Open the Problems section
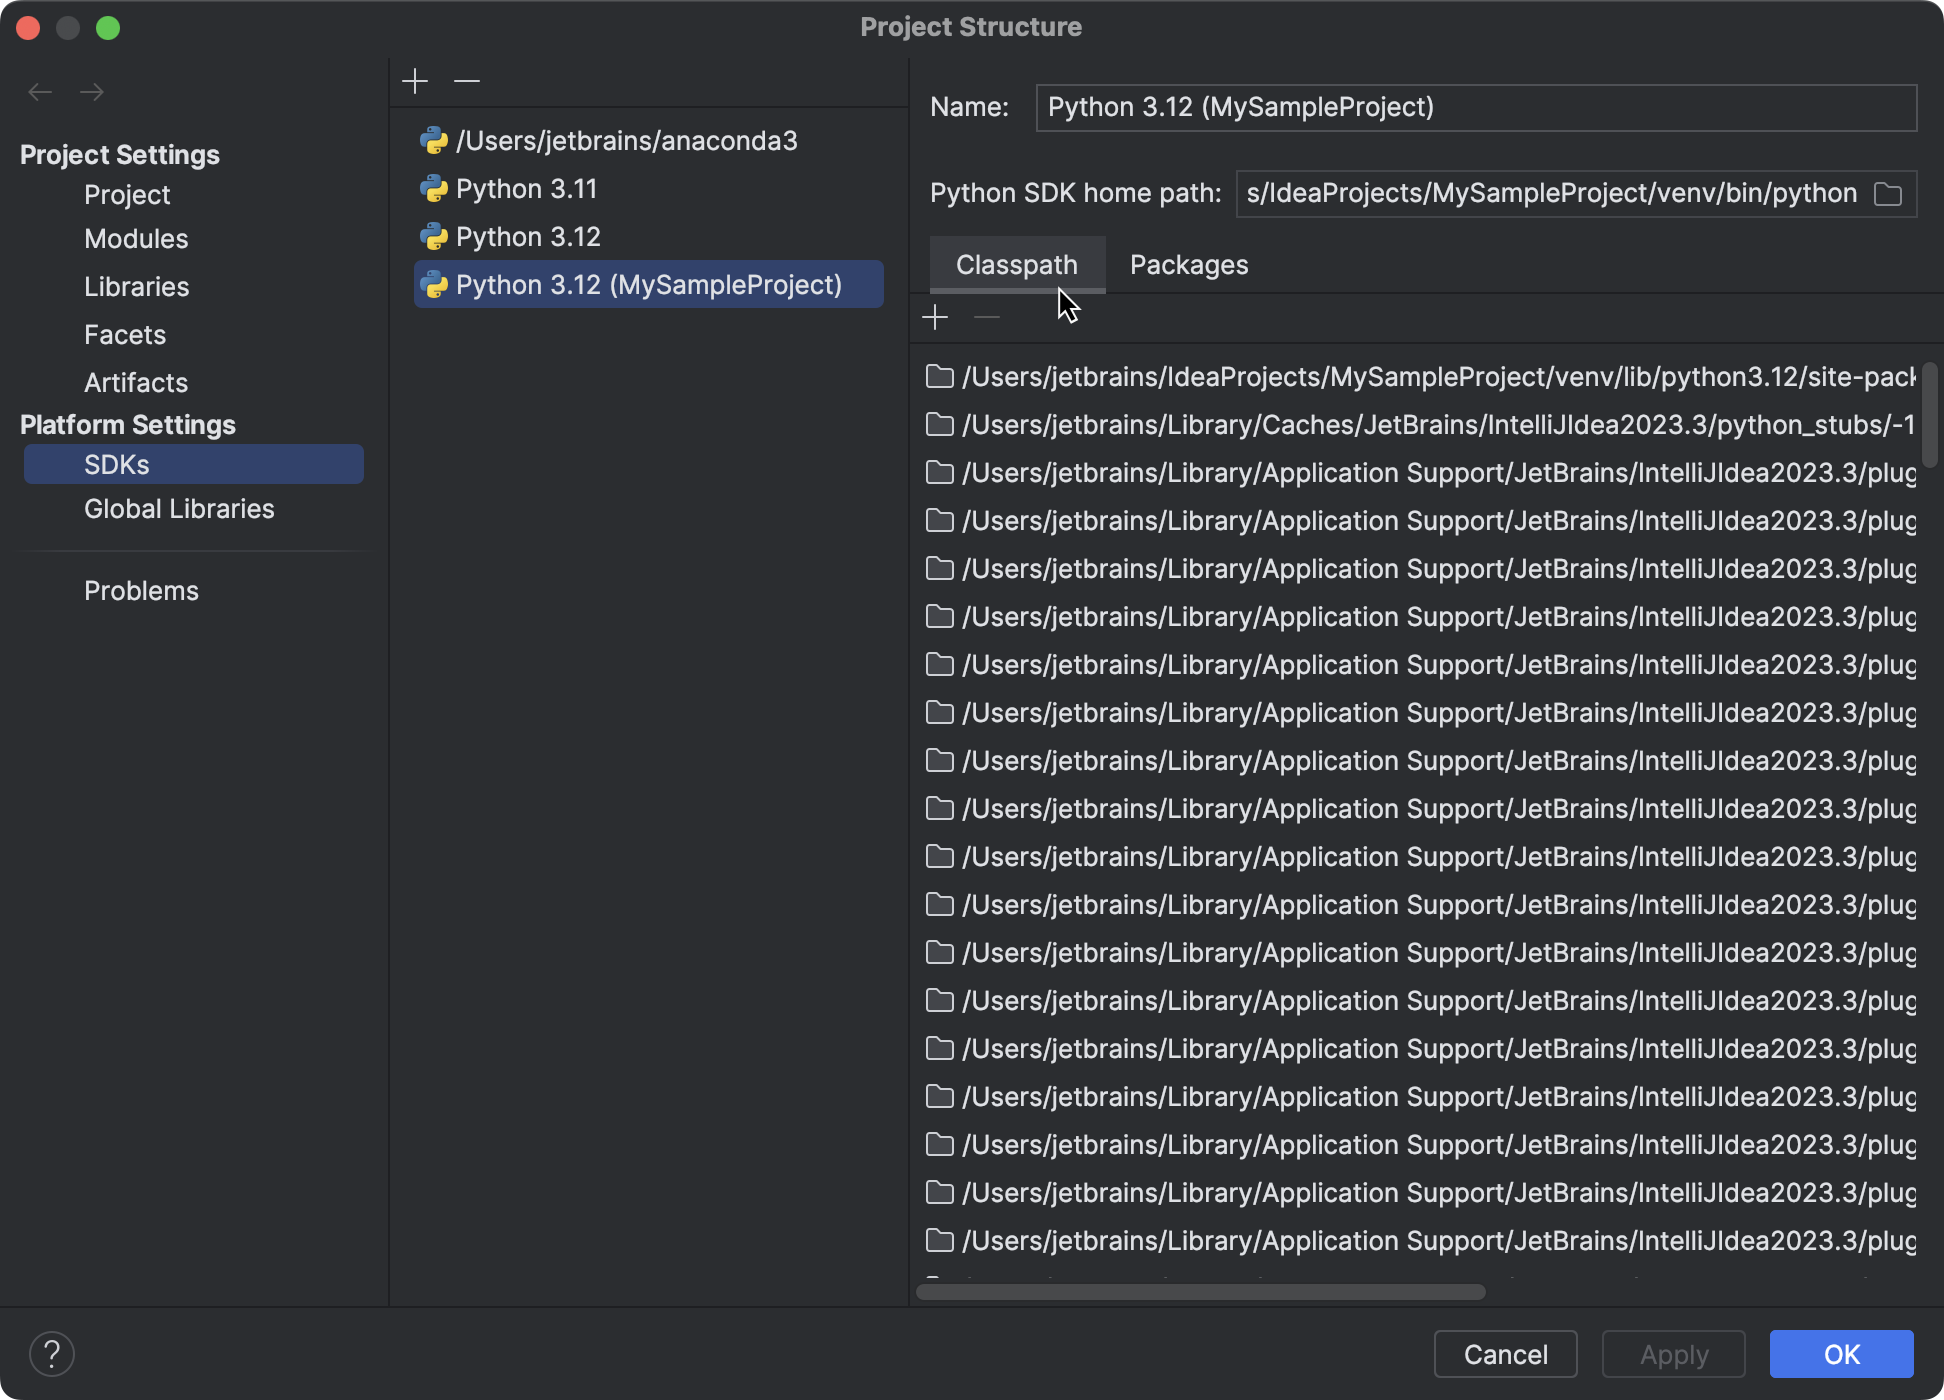This screenshot has width=1944, height=1400. (x=141, y=591)
